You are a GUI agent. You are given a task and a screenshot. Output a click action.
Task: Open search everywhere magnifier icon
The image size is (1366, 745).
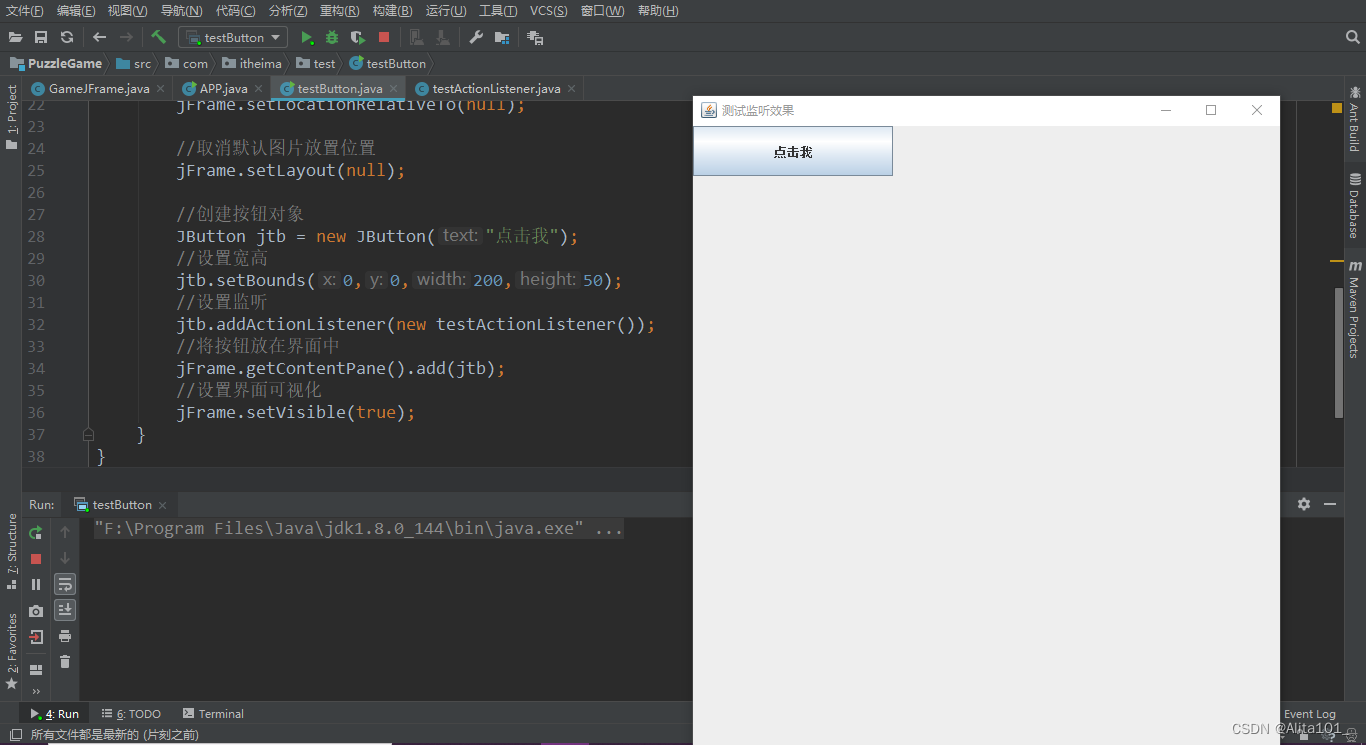coord(1353,37)
